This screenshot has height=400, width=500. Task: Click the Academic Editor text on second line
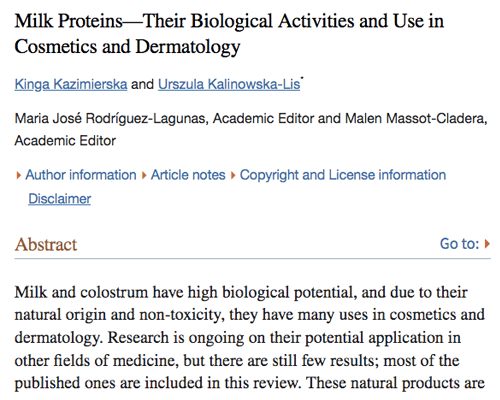click(x=65, y=141)
